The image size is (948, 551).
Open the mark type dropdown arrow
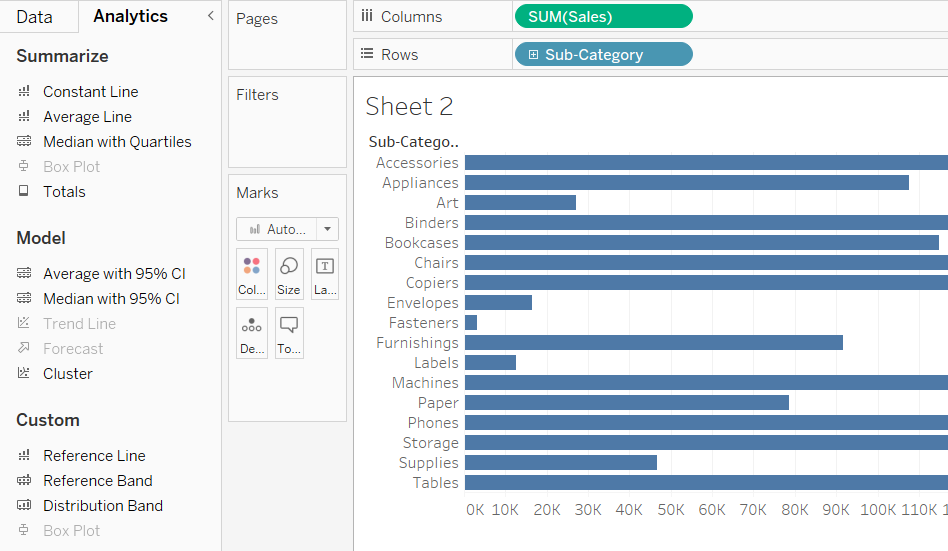coord(327,229)
